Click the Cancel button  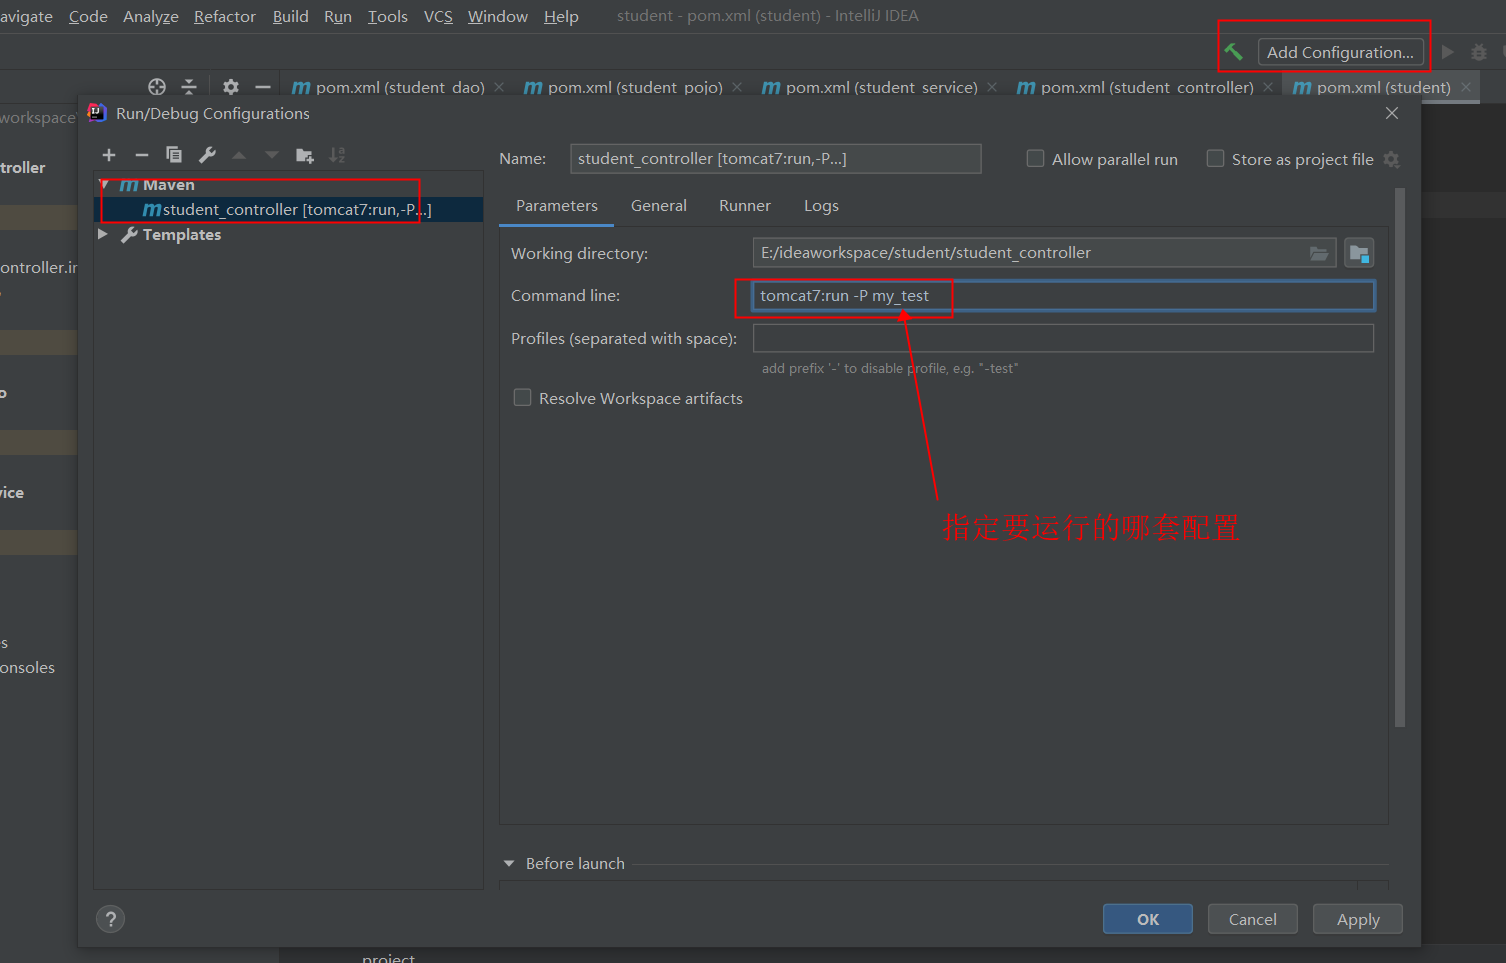click(1253, 919)
